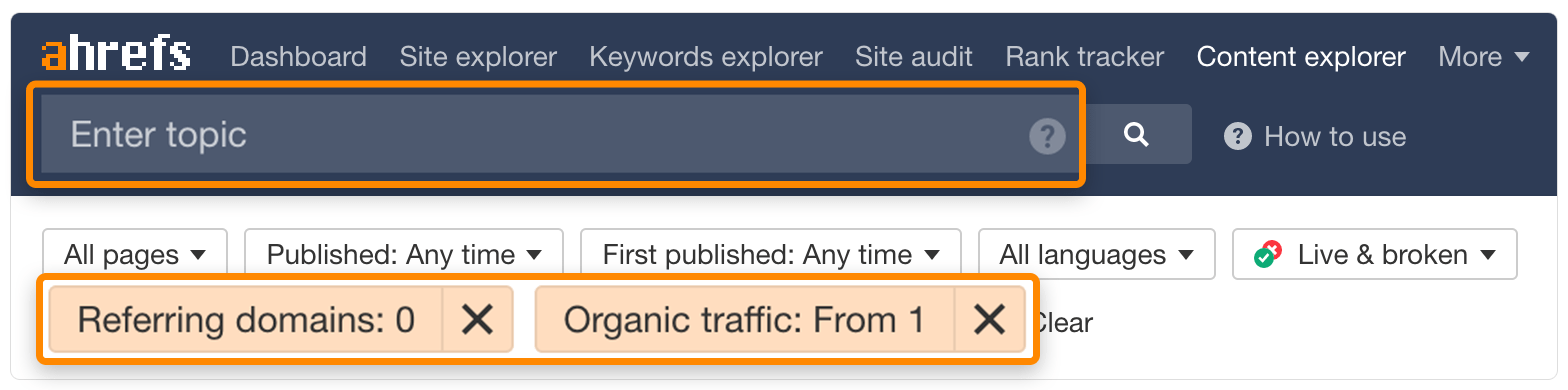Open the All languages dropdown

(x=1097, y=254)
